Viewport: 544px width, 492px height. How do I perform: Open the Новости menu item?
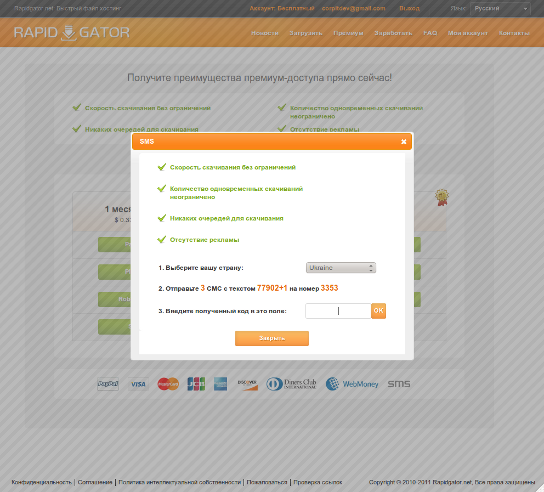pyautogui.click(x=265, y=33)
